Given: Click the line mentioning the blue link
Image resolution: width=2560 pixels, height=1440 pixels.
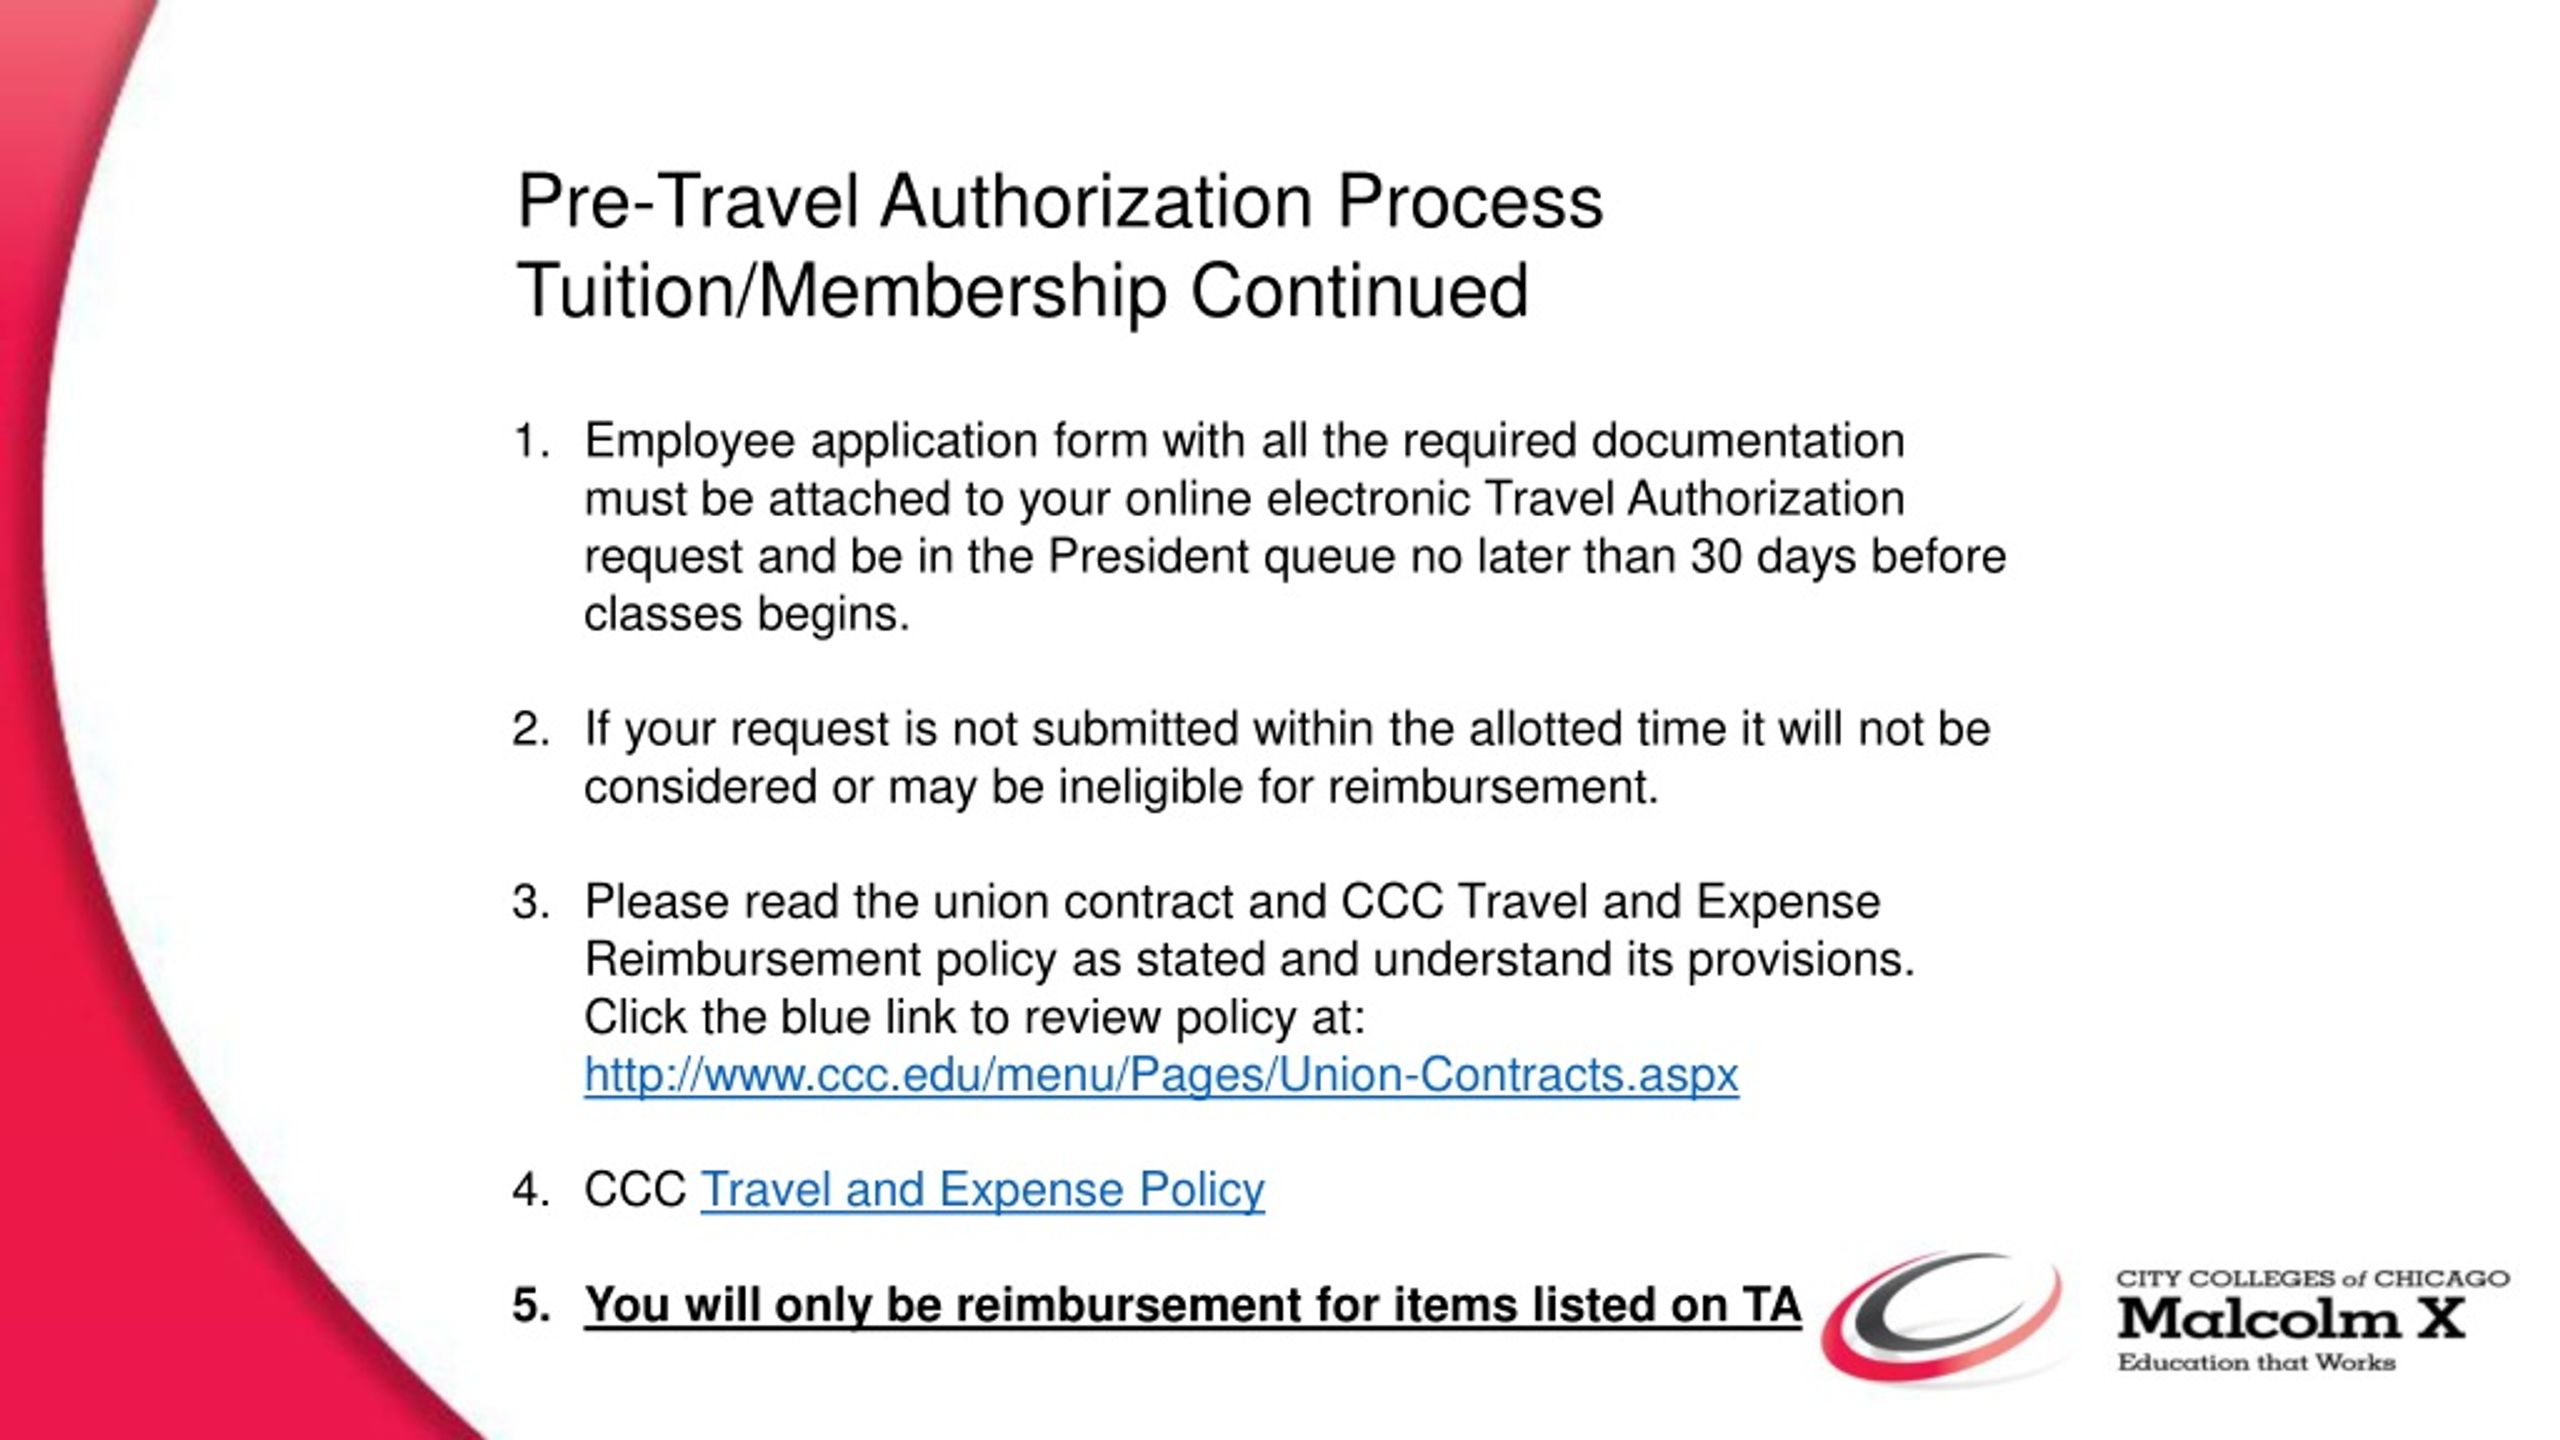Looking at the screenshot, I should (x=974, y=1018).
